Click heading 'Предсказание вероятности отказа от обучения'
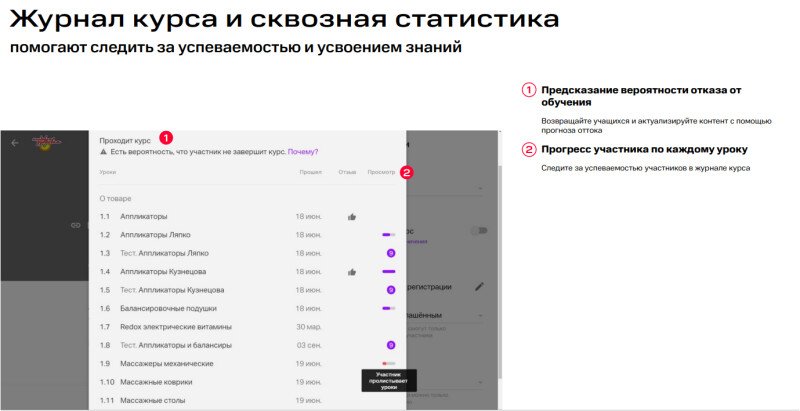The width and height of the screenshot is (800, 411). tap(641, 96)
